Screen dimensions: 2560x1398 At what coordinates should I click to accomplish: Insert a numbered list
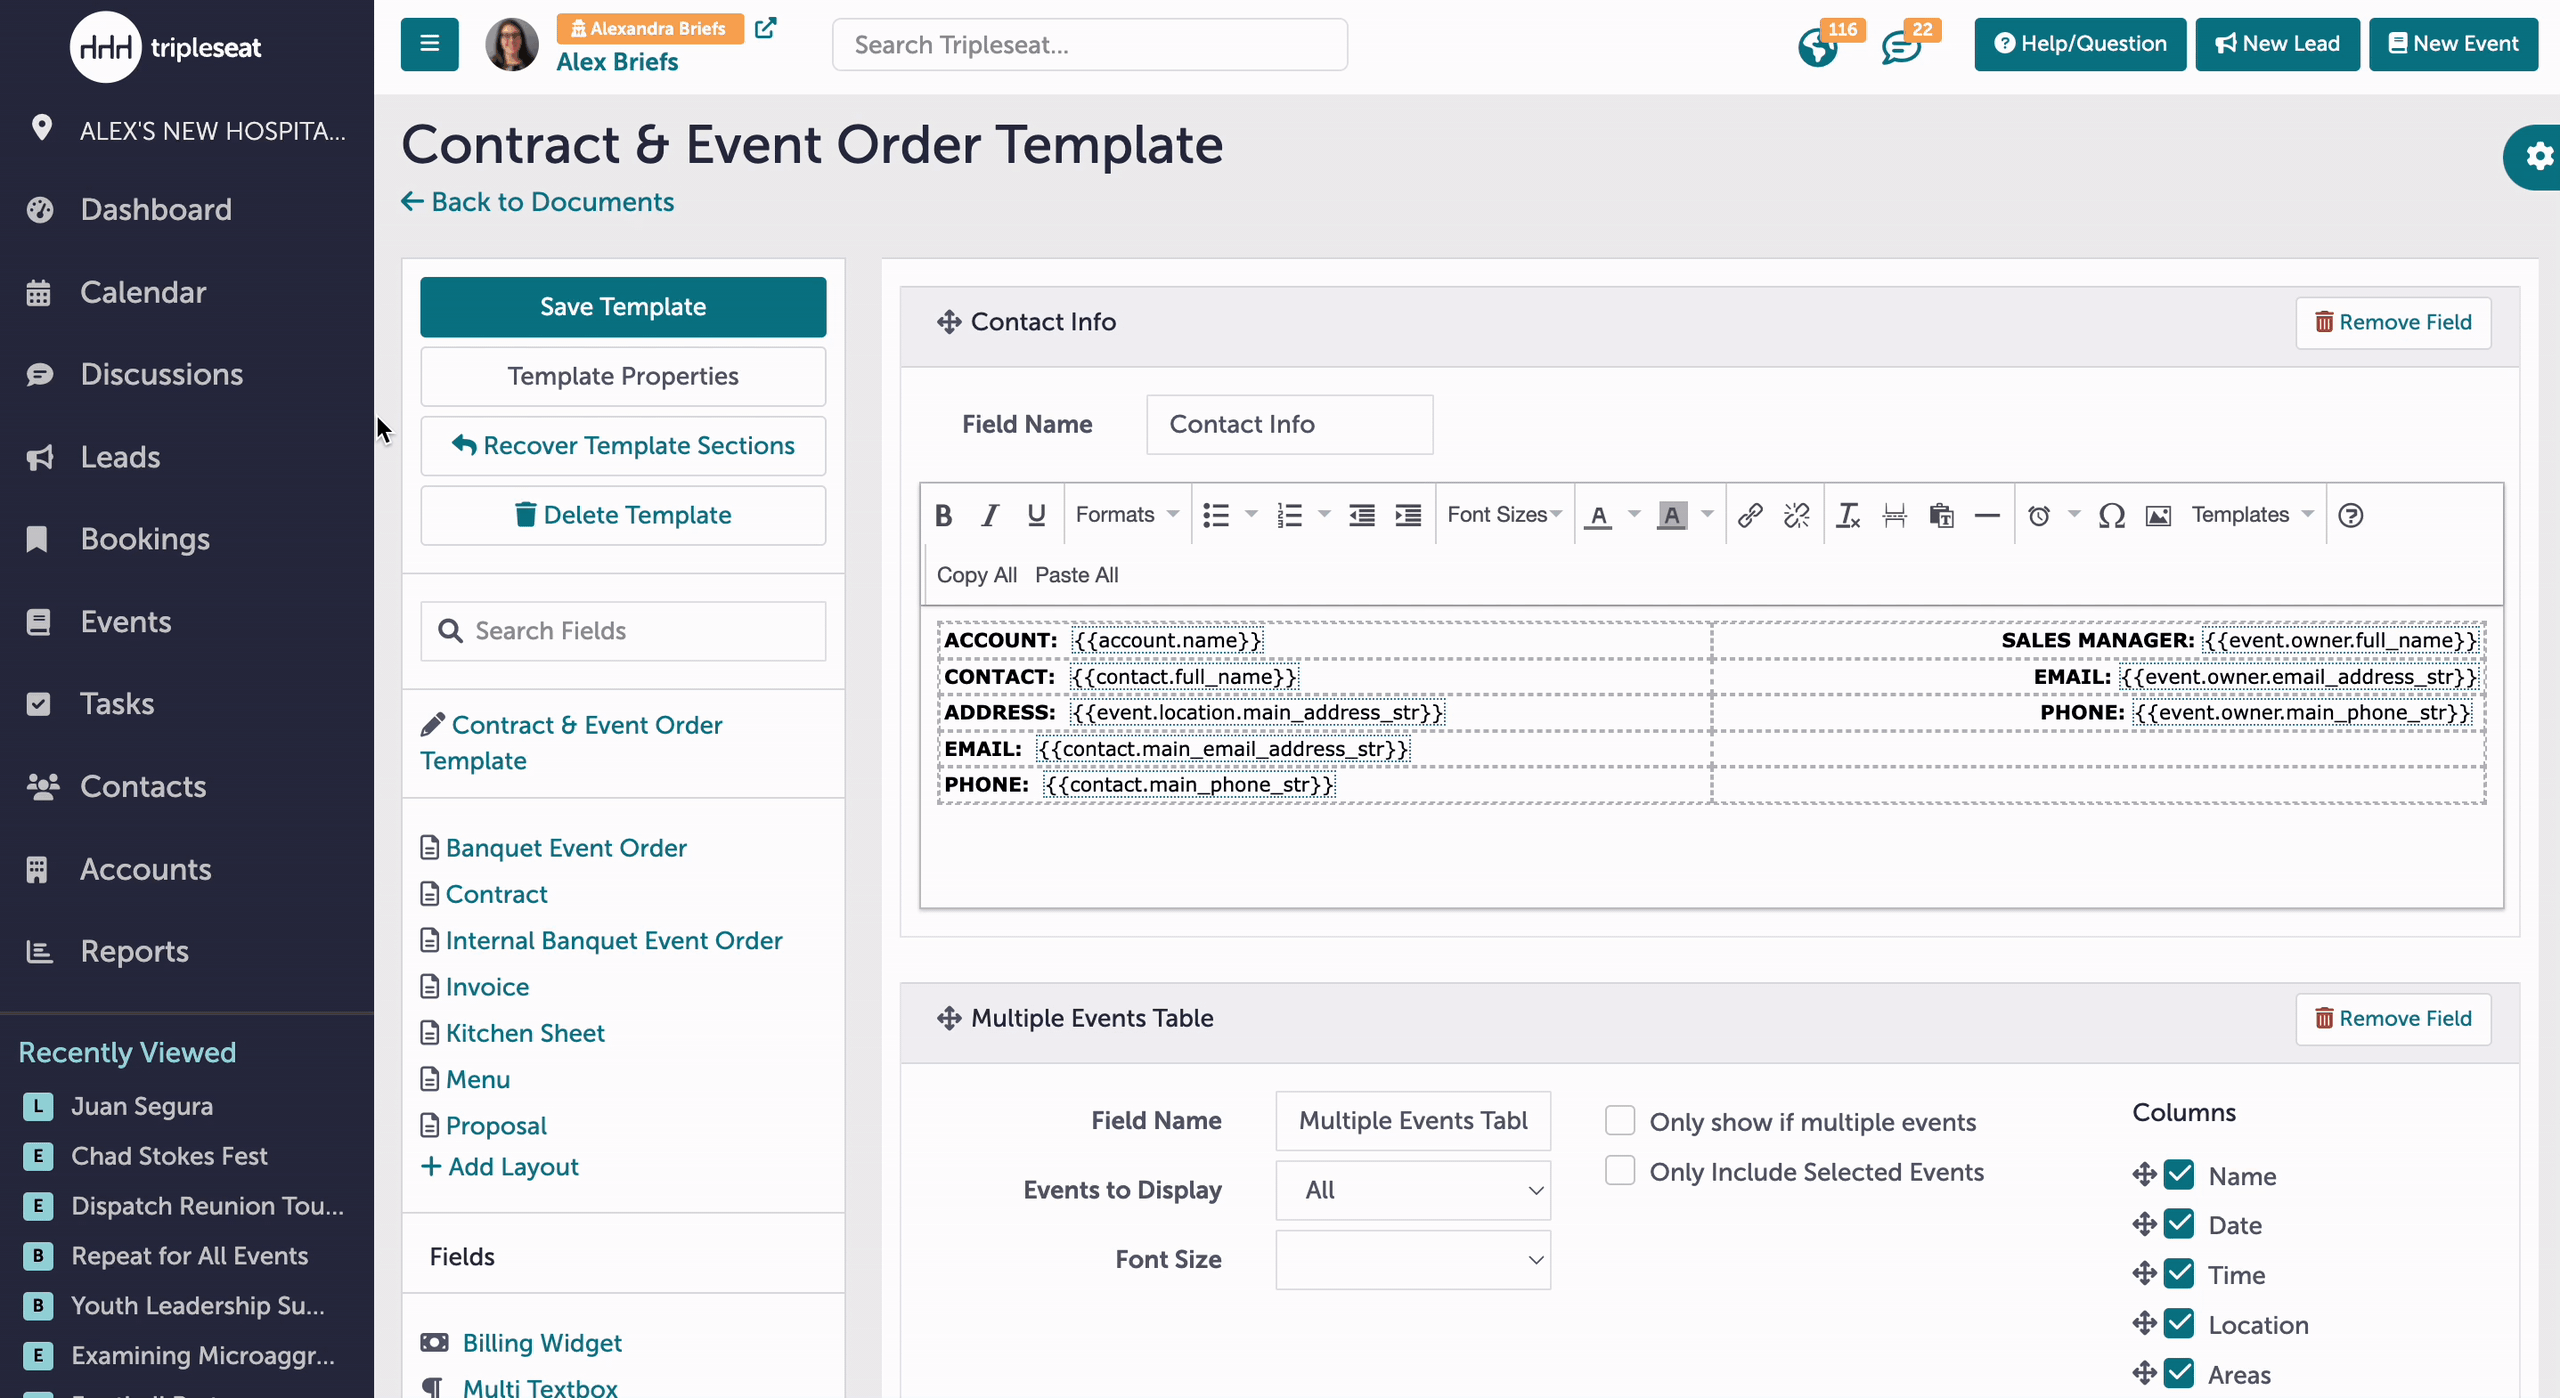pos(1289,515)
